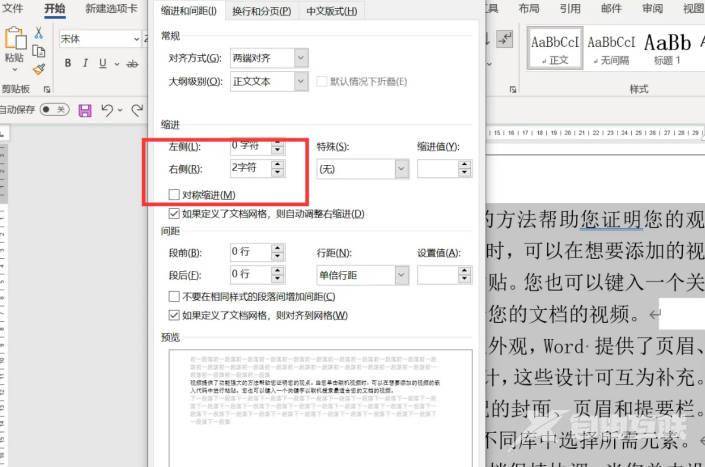Open the Paragraph group dialog launcher
The height and width of the screenshot is (467, 705).
coord(513,89)
